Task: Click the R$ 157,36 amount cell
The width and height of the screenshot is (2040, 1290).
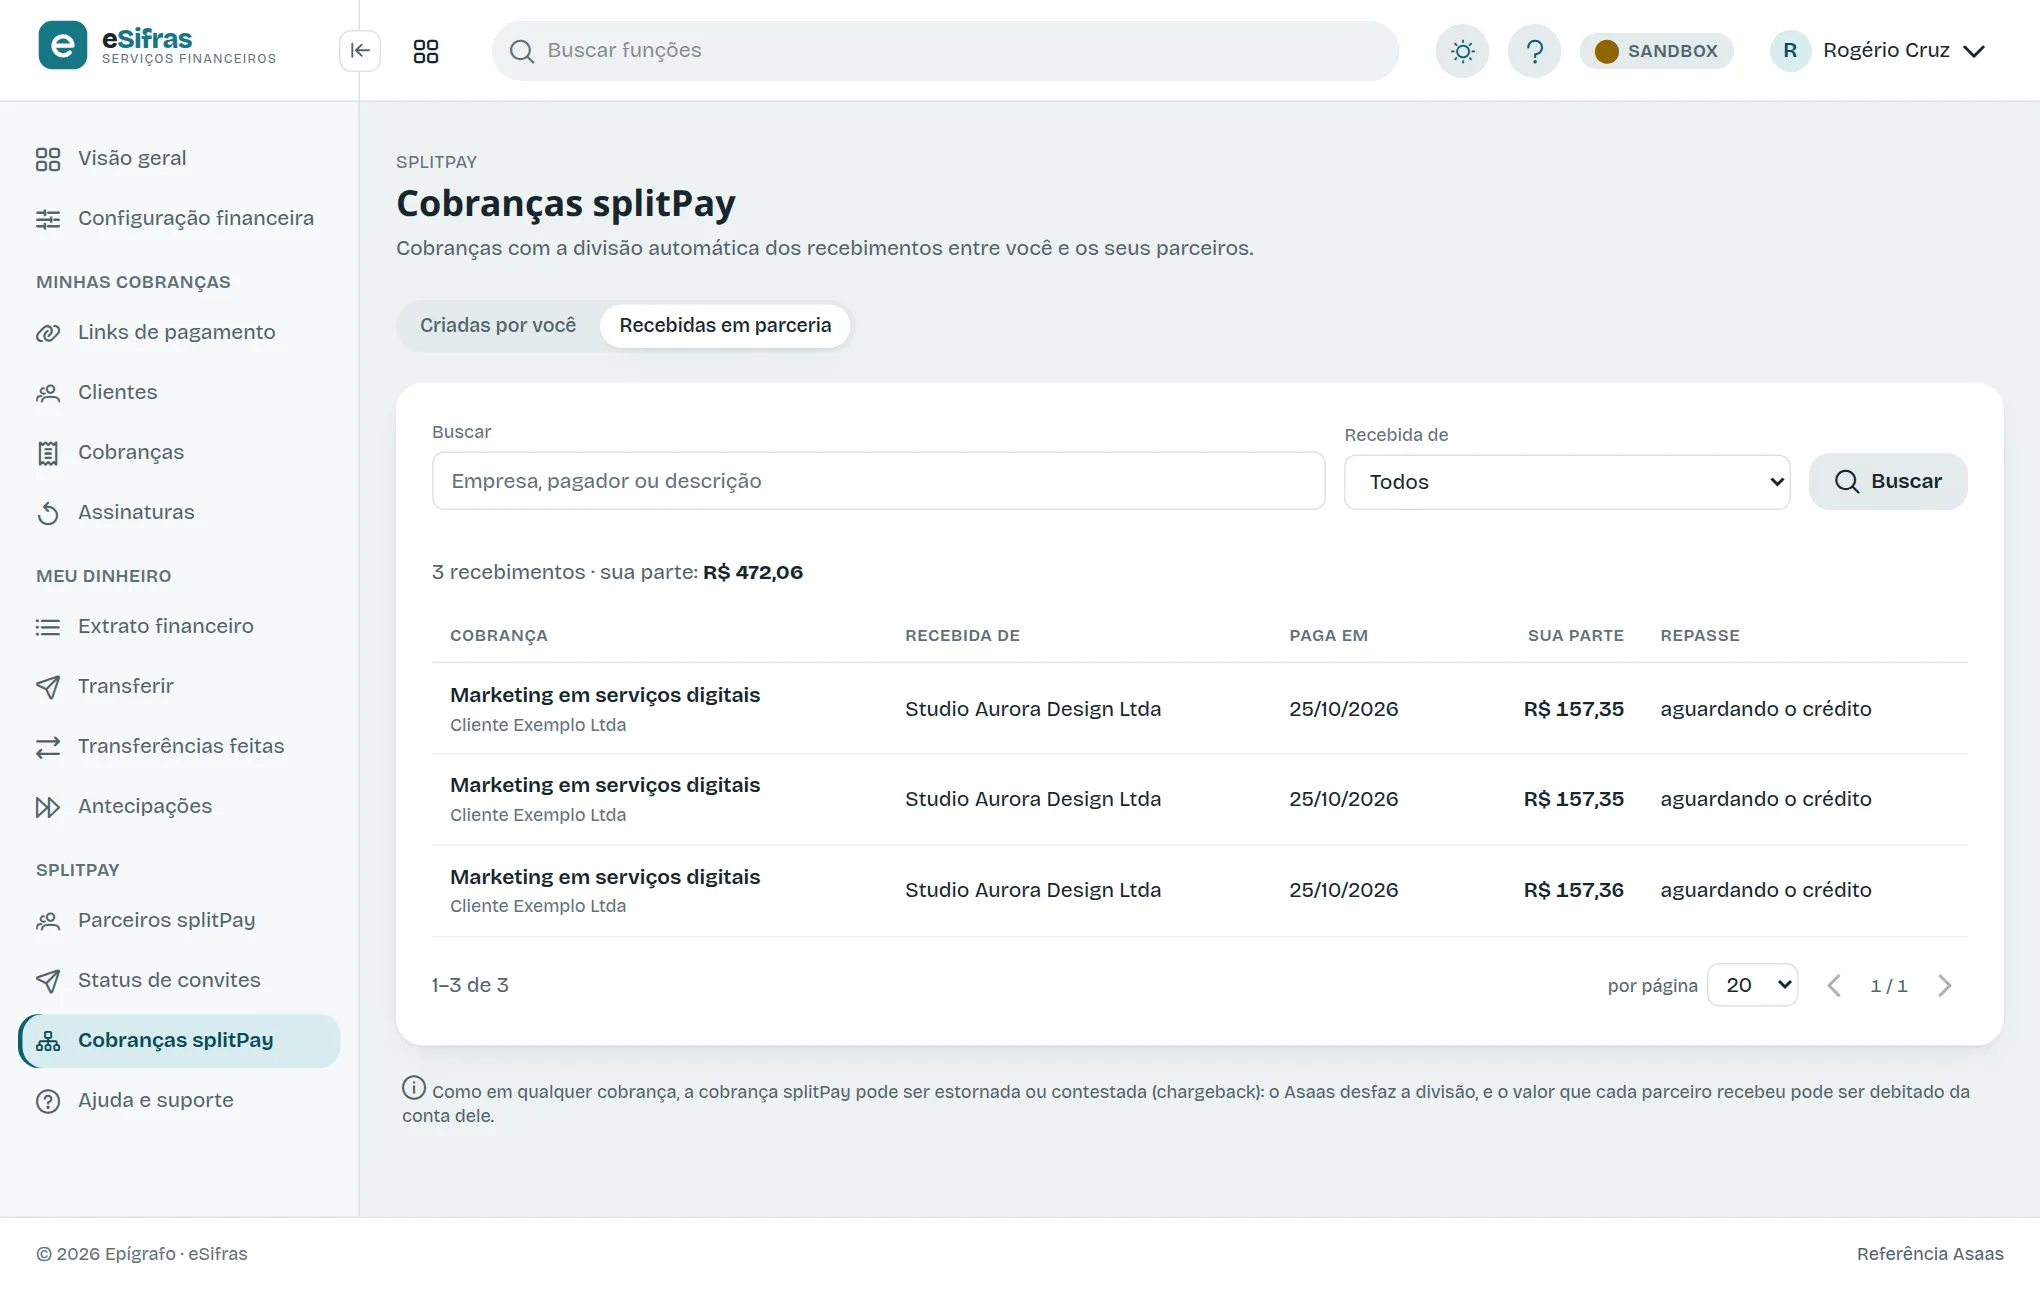Action: point(1573,890)
